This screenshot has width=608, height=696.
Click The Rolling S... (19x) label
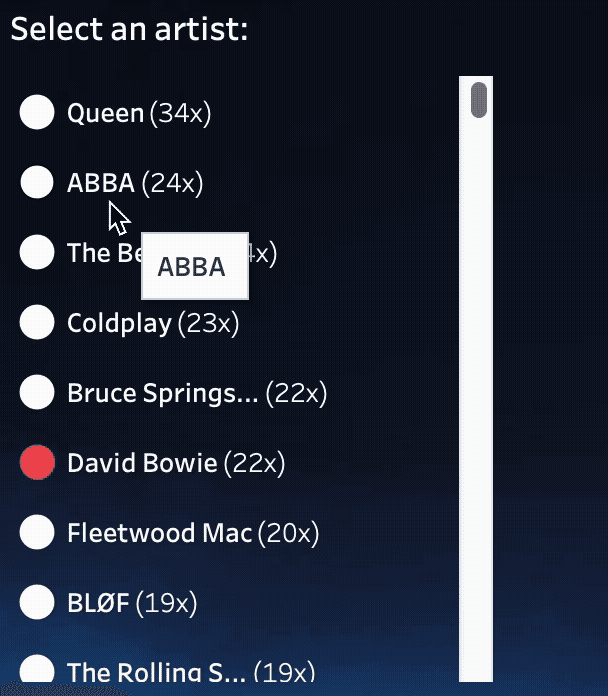pyautogui.click(x=190, y=672)
